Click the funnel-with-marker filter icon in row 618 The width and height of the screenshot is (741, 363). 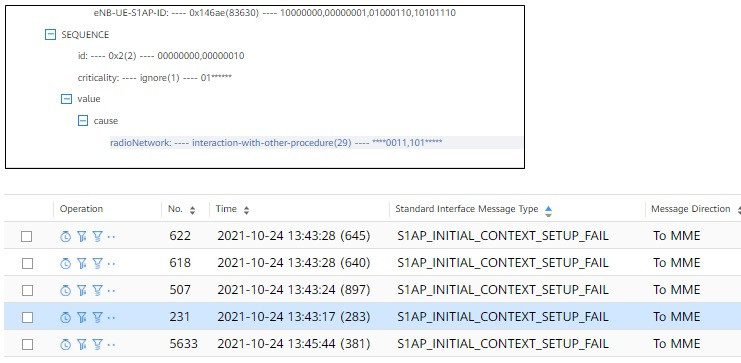tap(81, 263)
